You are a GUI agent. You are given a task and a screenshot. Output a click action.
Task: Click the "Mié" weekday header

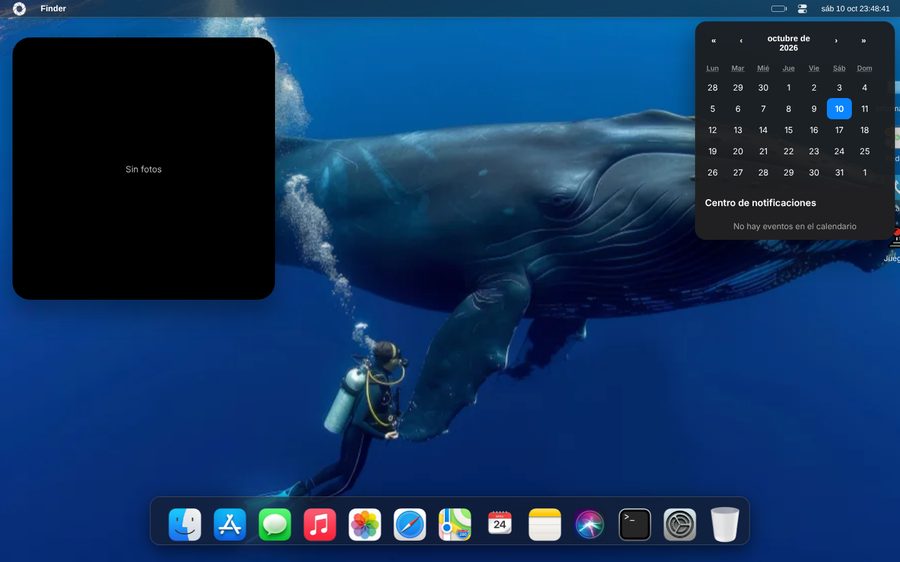(x=763, y=68)
